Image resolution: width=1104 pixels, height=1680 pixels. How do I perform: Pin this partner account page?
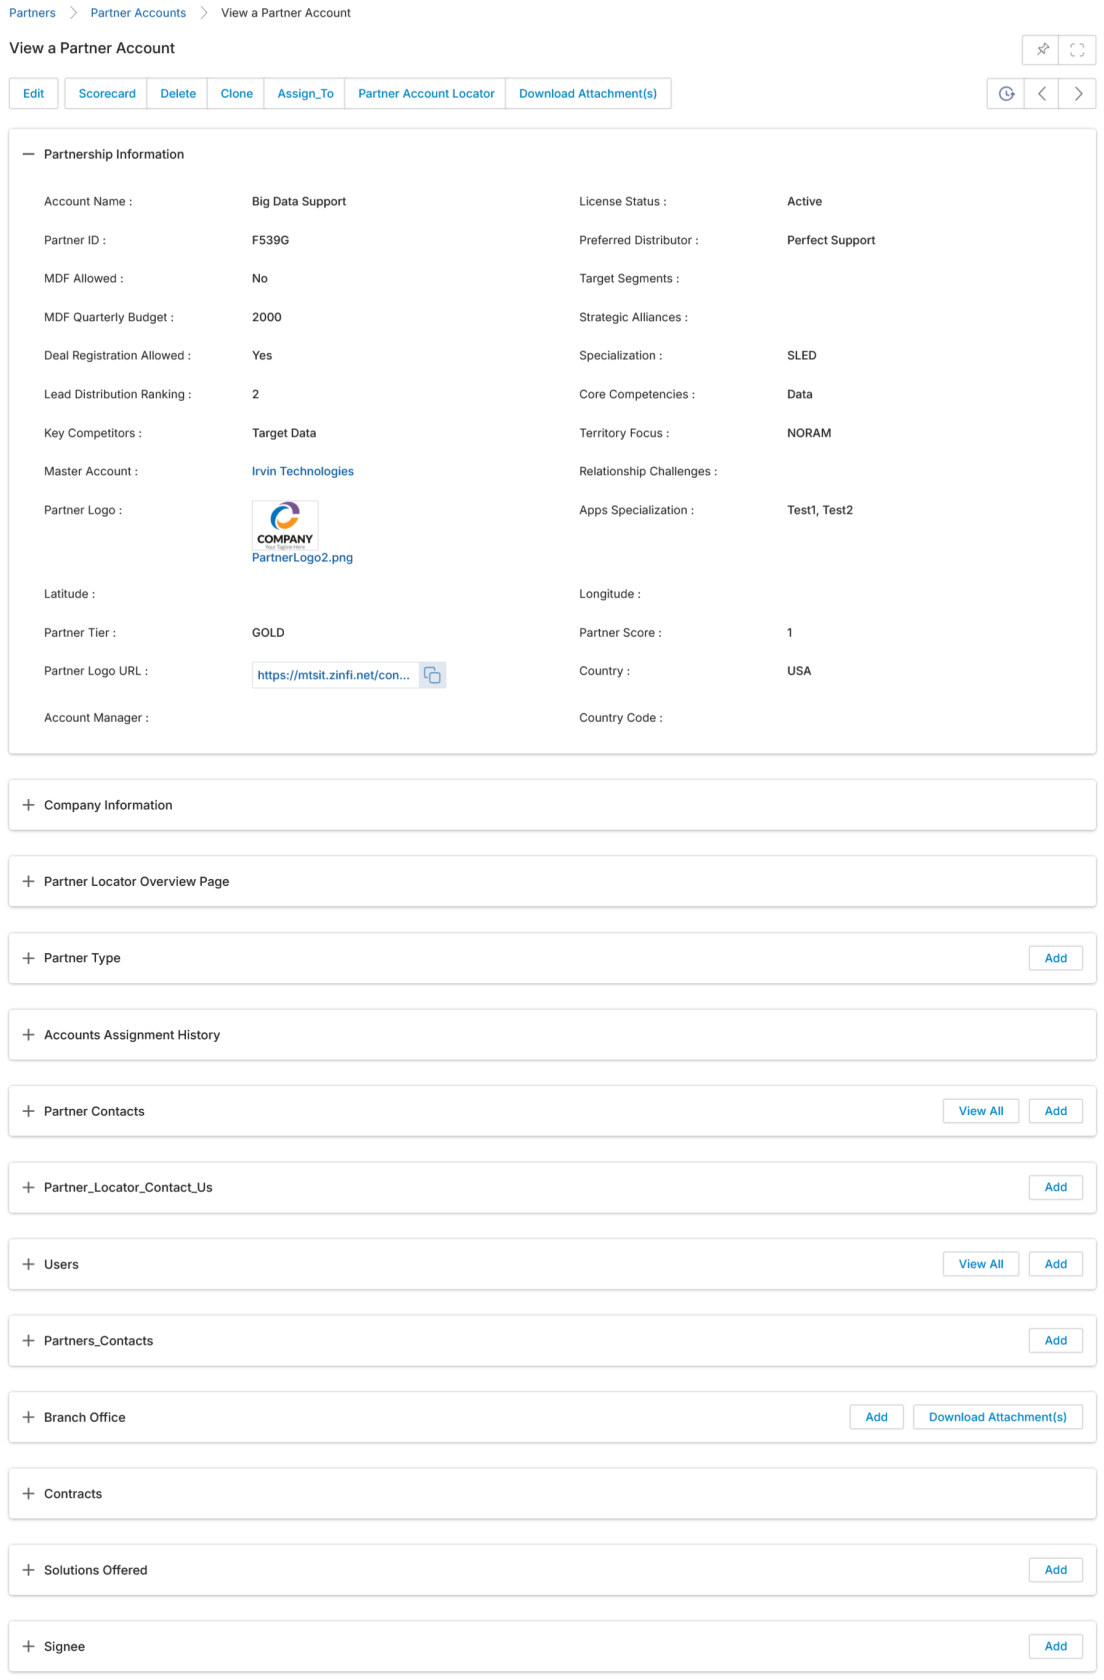coord(1042,49)
